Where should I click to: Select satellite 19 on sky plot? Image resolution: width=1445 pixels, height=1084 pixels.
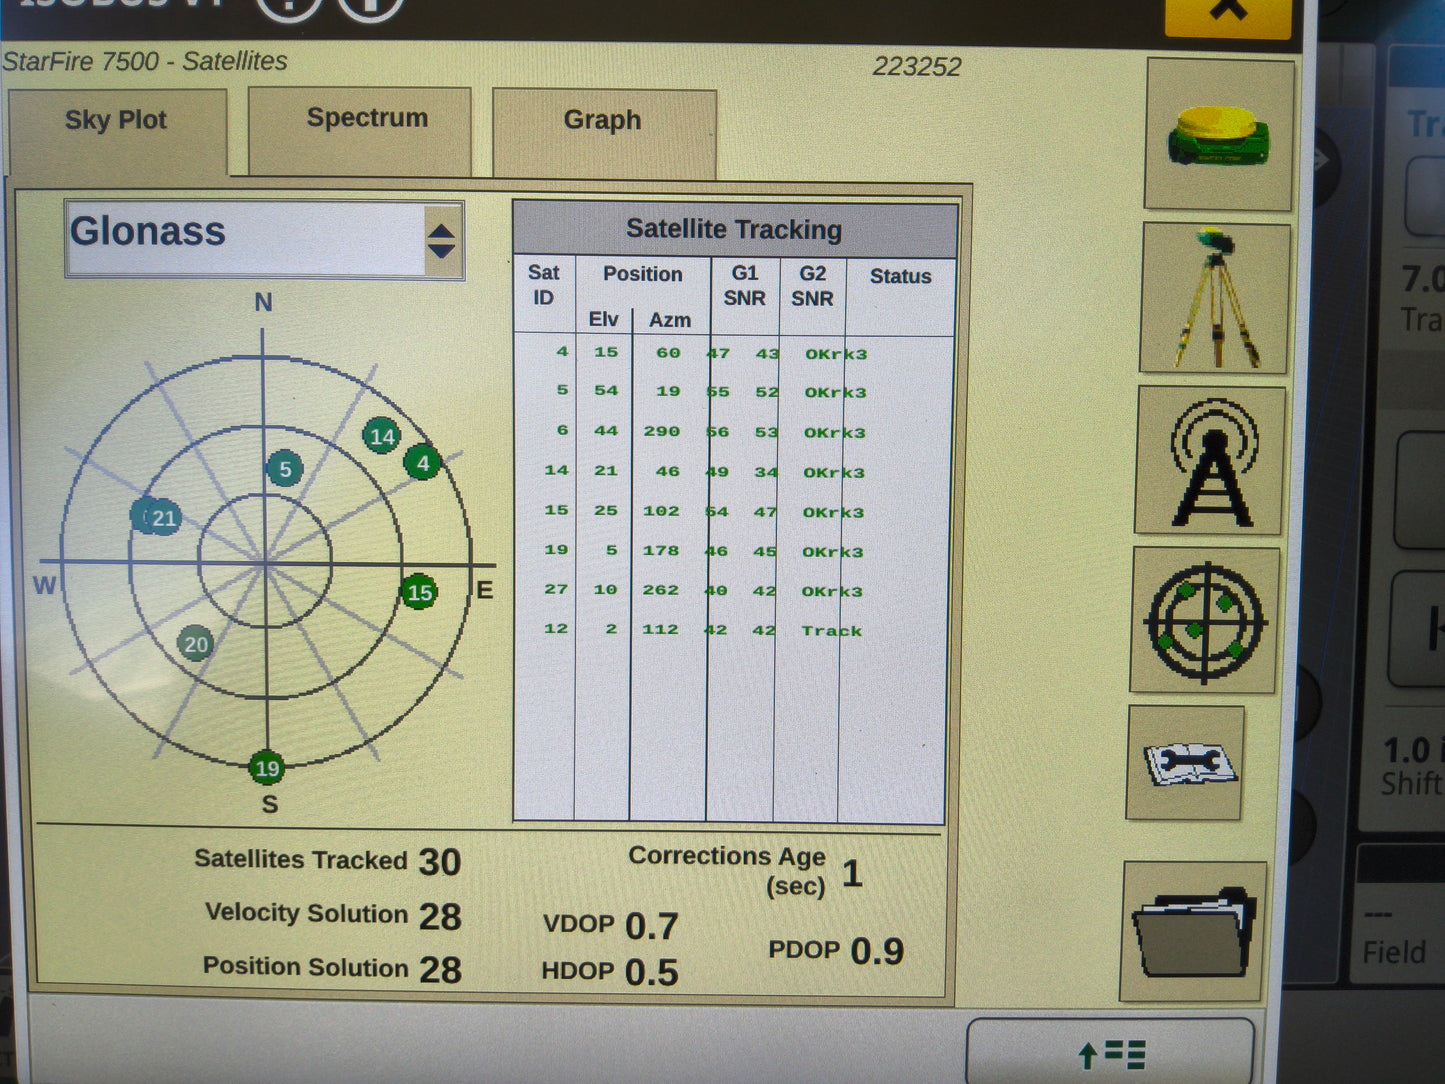pyautogui.click(x=267, y=768)
